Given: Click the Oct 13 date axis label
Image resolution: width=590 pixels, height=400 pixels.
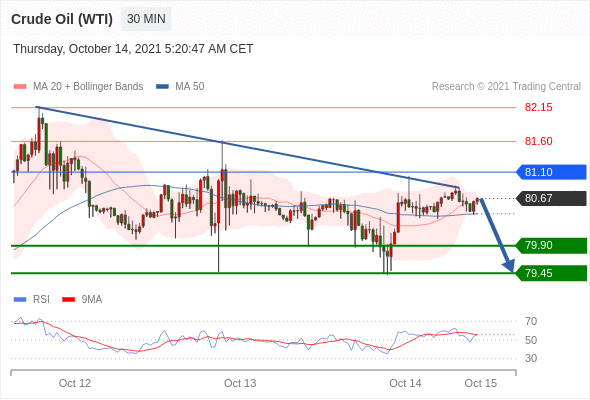Looking at the screenshot, I should tap(240, 383).
